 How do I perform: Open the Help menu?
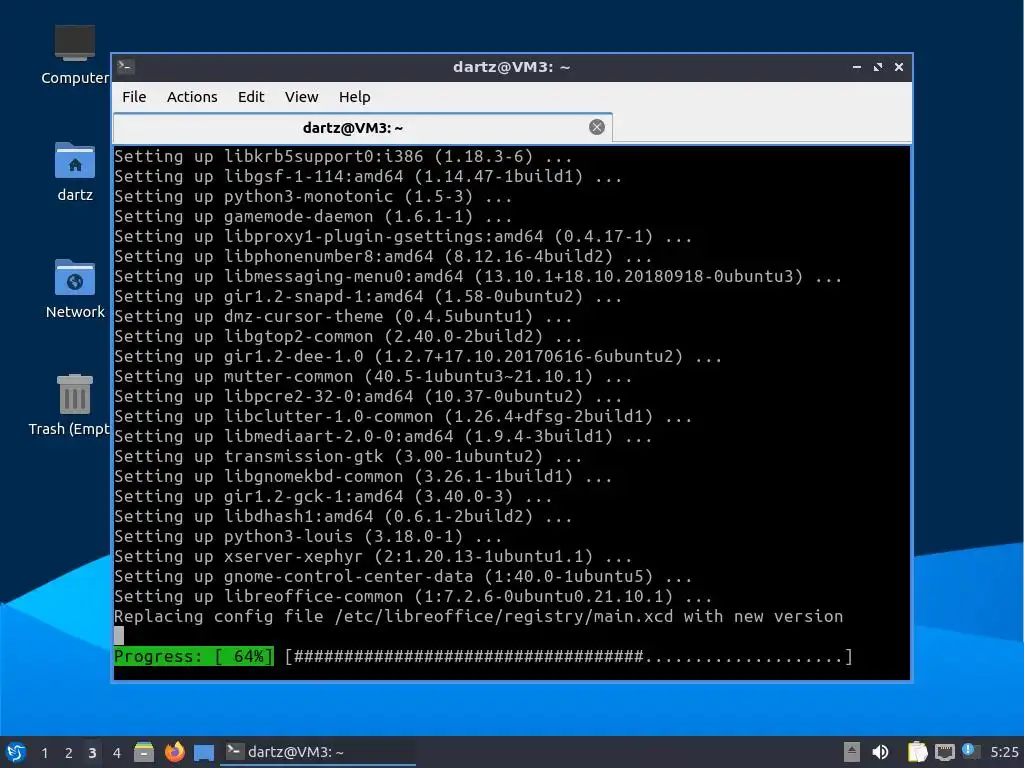coord(355,97)
